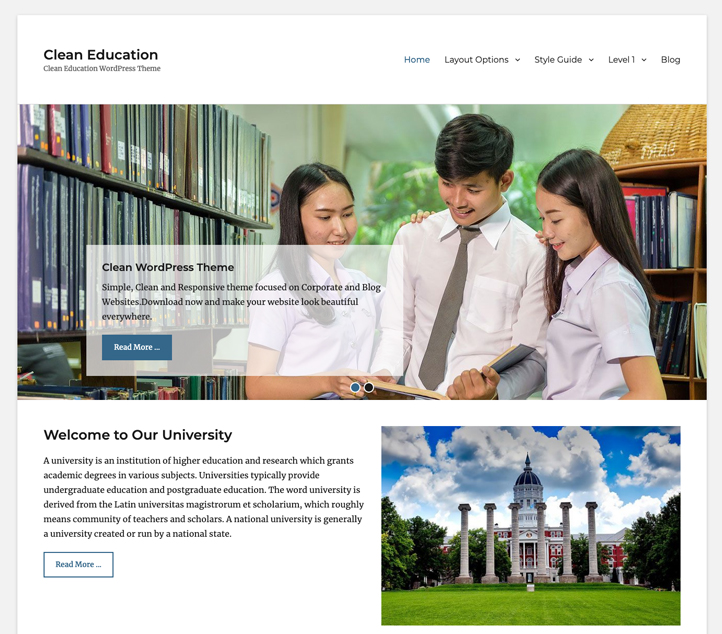The width and height of the screenshot is (722, 634).
Task: Expand the chevron beside Level 1
Action: [644, 60]
